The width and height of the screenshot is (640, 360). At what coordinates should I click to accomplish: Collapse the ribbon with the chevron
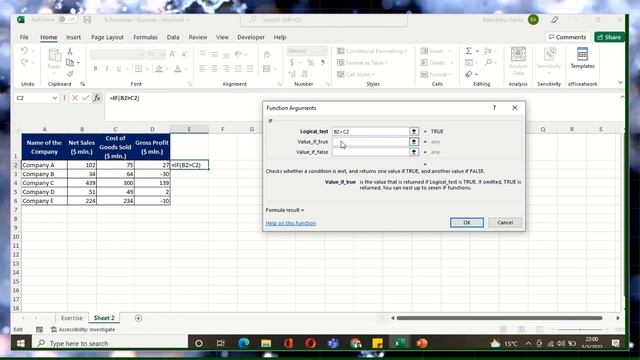tap(620, 82)
